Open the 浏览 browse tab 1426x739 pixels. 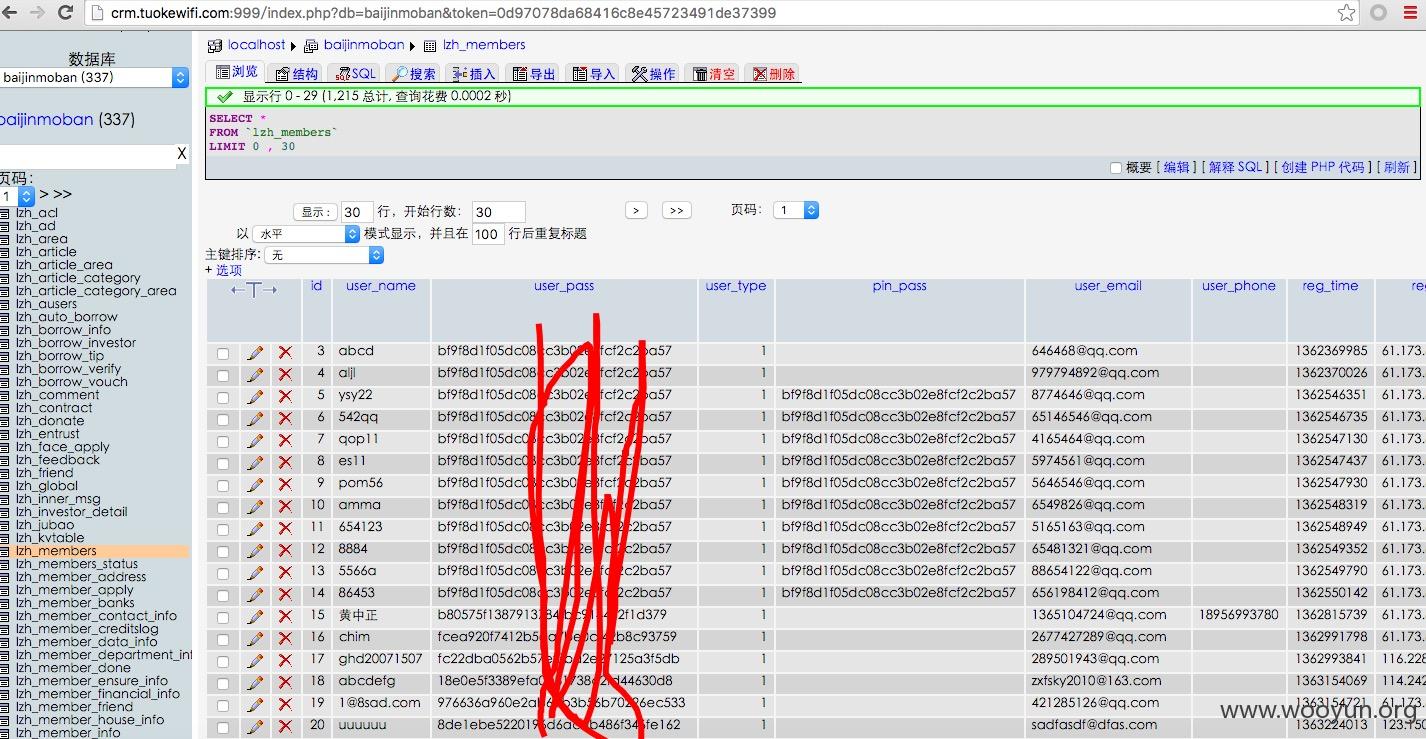(x=237, y=72)
